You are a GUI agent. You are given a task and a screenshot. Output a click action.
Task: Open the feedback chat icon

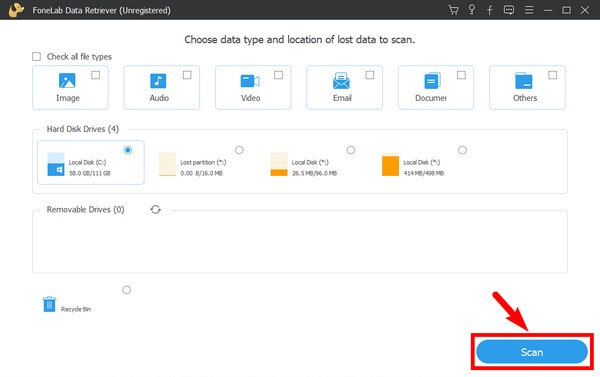pyautogui.click(x=509, y=10)
